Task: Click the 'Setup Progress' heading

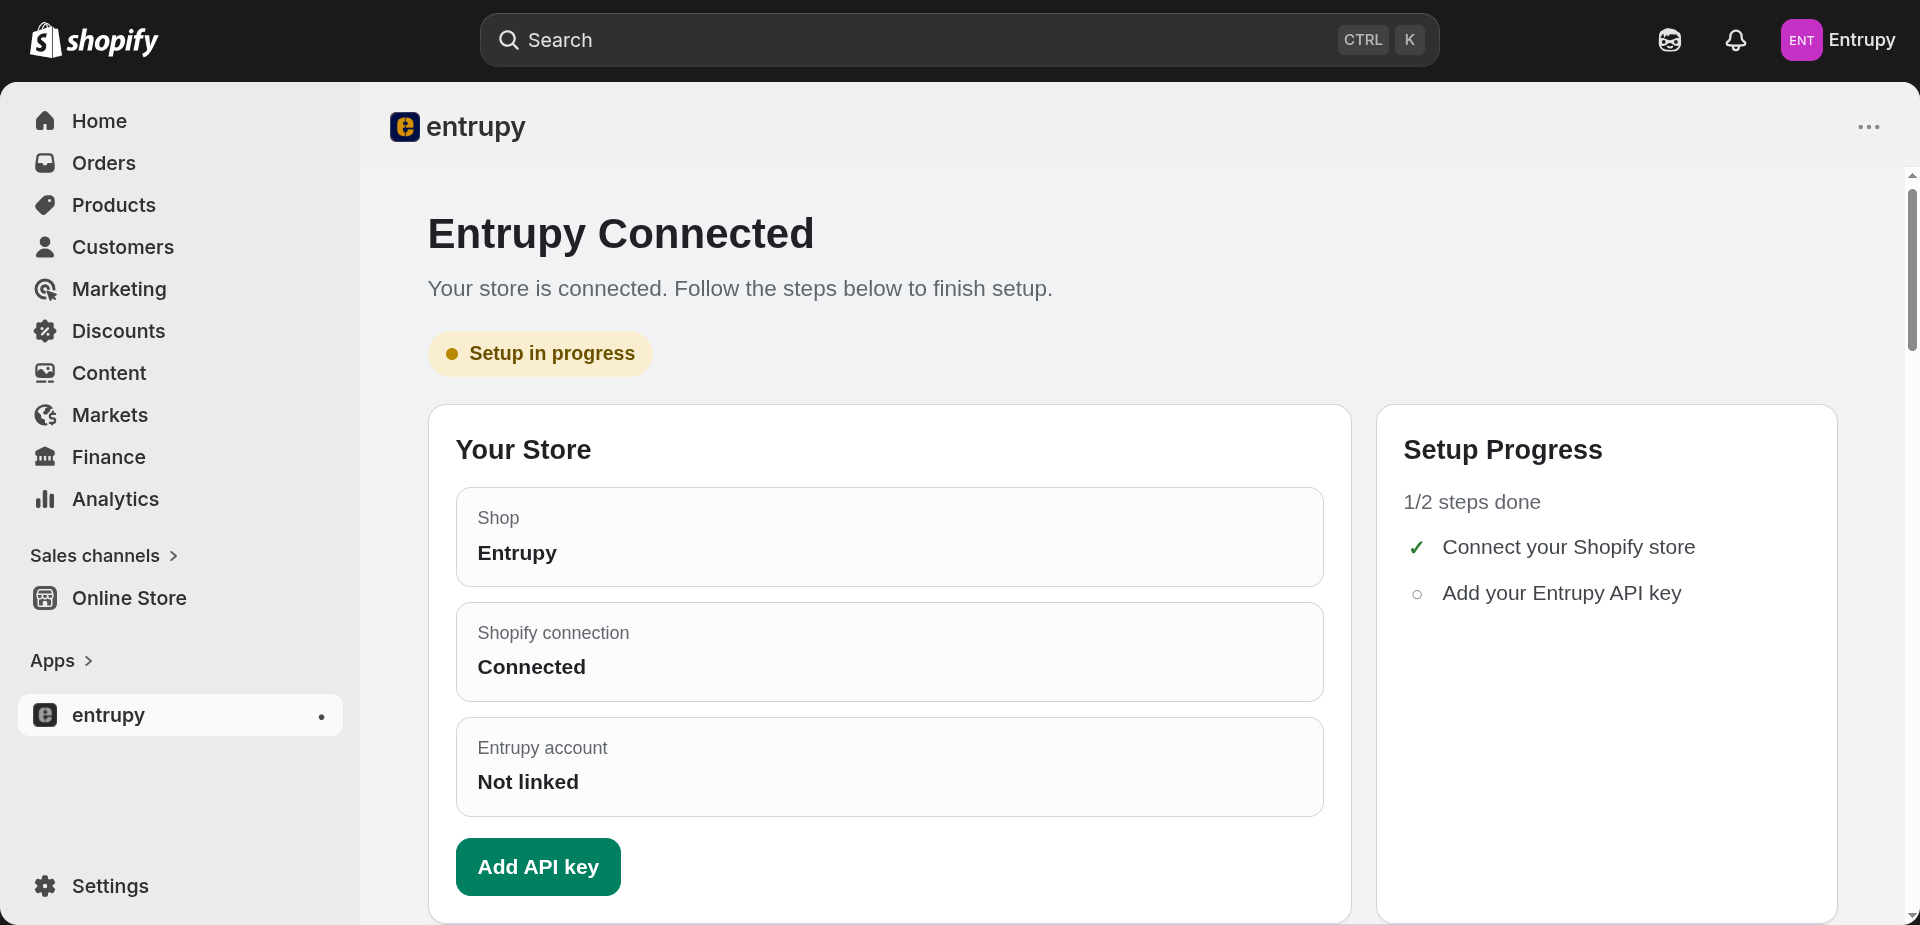Action: click(1502, 450)
